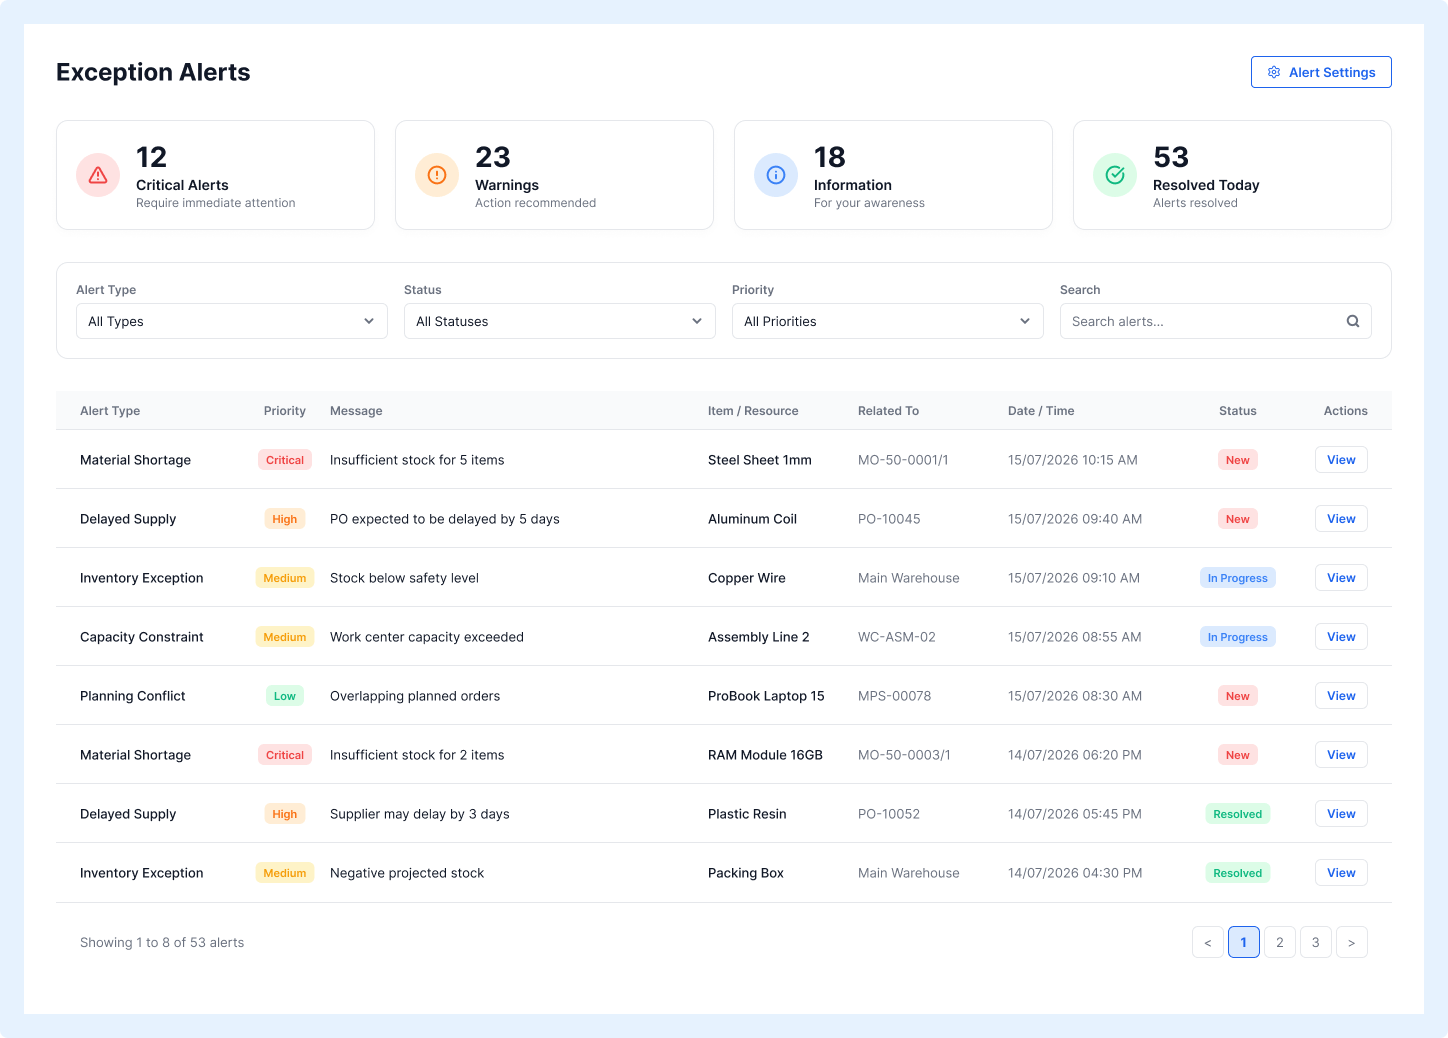The width and height of the screenshot is (1448, 1038).
Task: Go to previous page with left arrow
Action: 1208,942
